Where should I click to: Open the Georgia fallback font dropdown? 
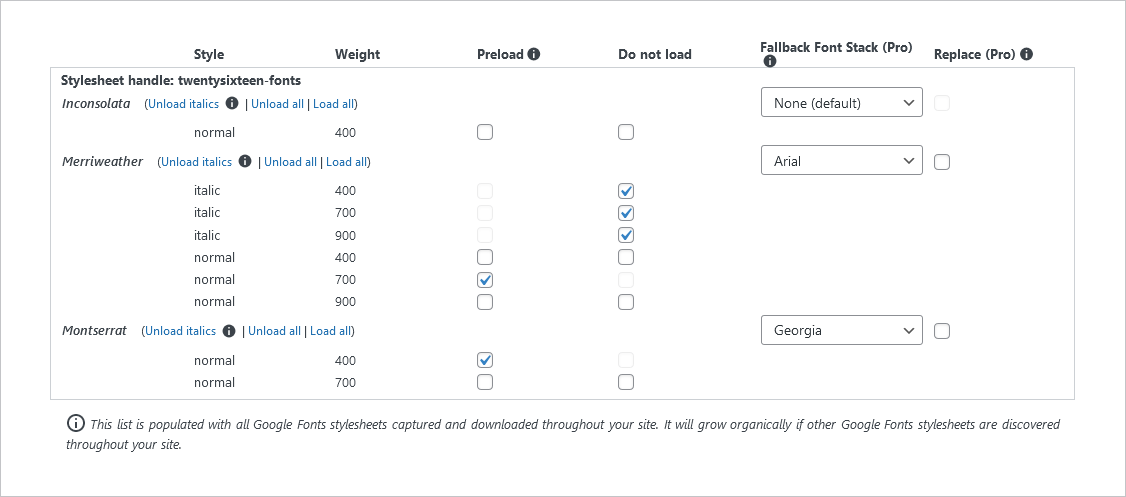click(x=842, y=330)
